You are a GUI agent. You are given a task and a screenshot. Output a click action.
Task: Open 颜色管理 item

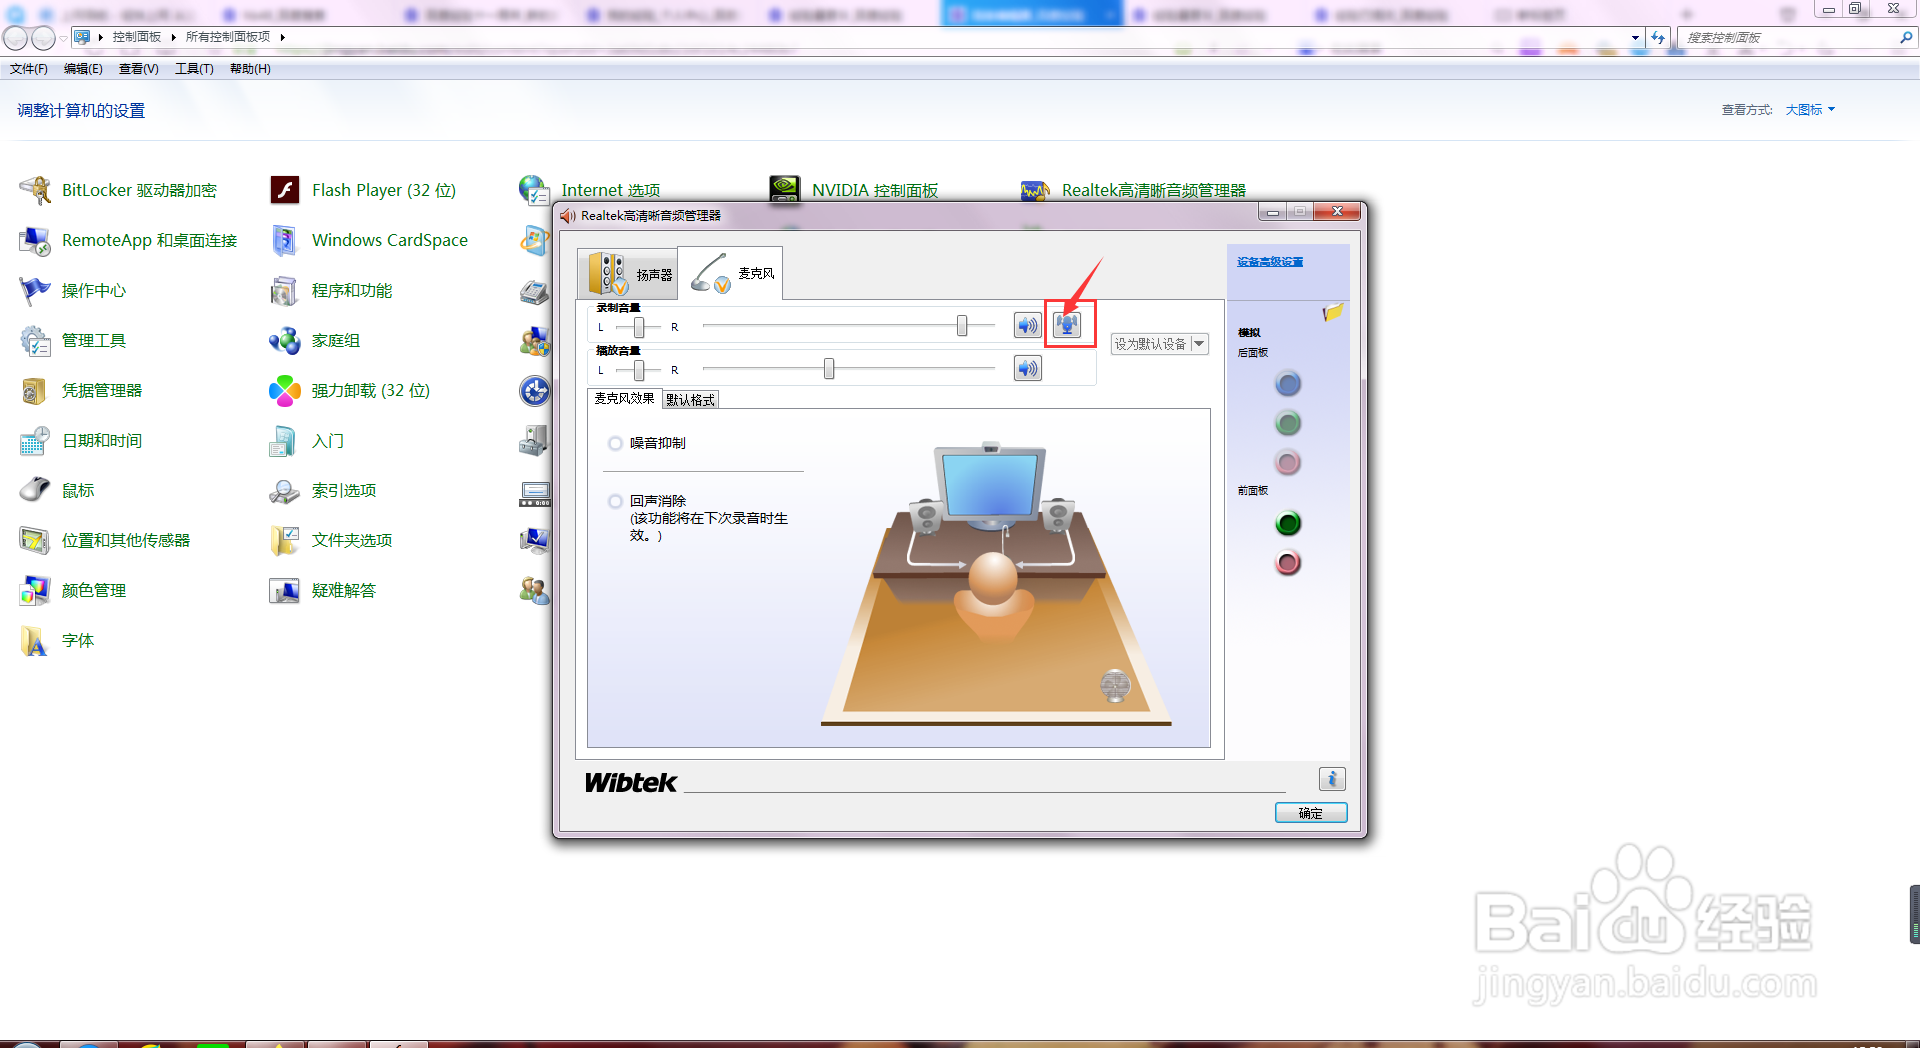click(72, 590)
